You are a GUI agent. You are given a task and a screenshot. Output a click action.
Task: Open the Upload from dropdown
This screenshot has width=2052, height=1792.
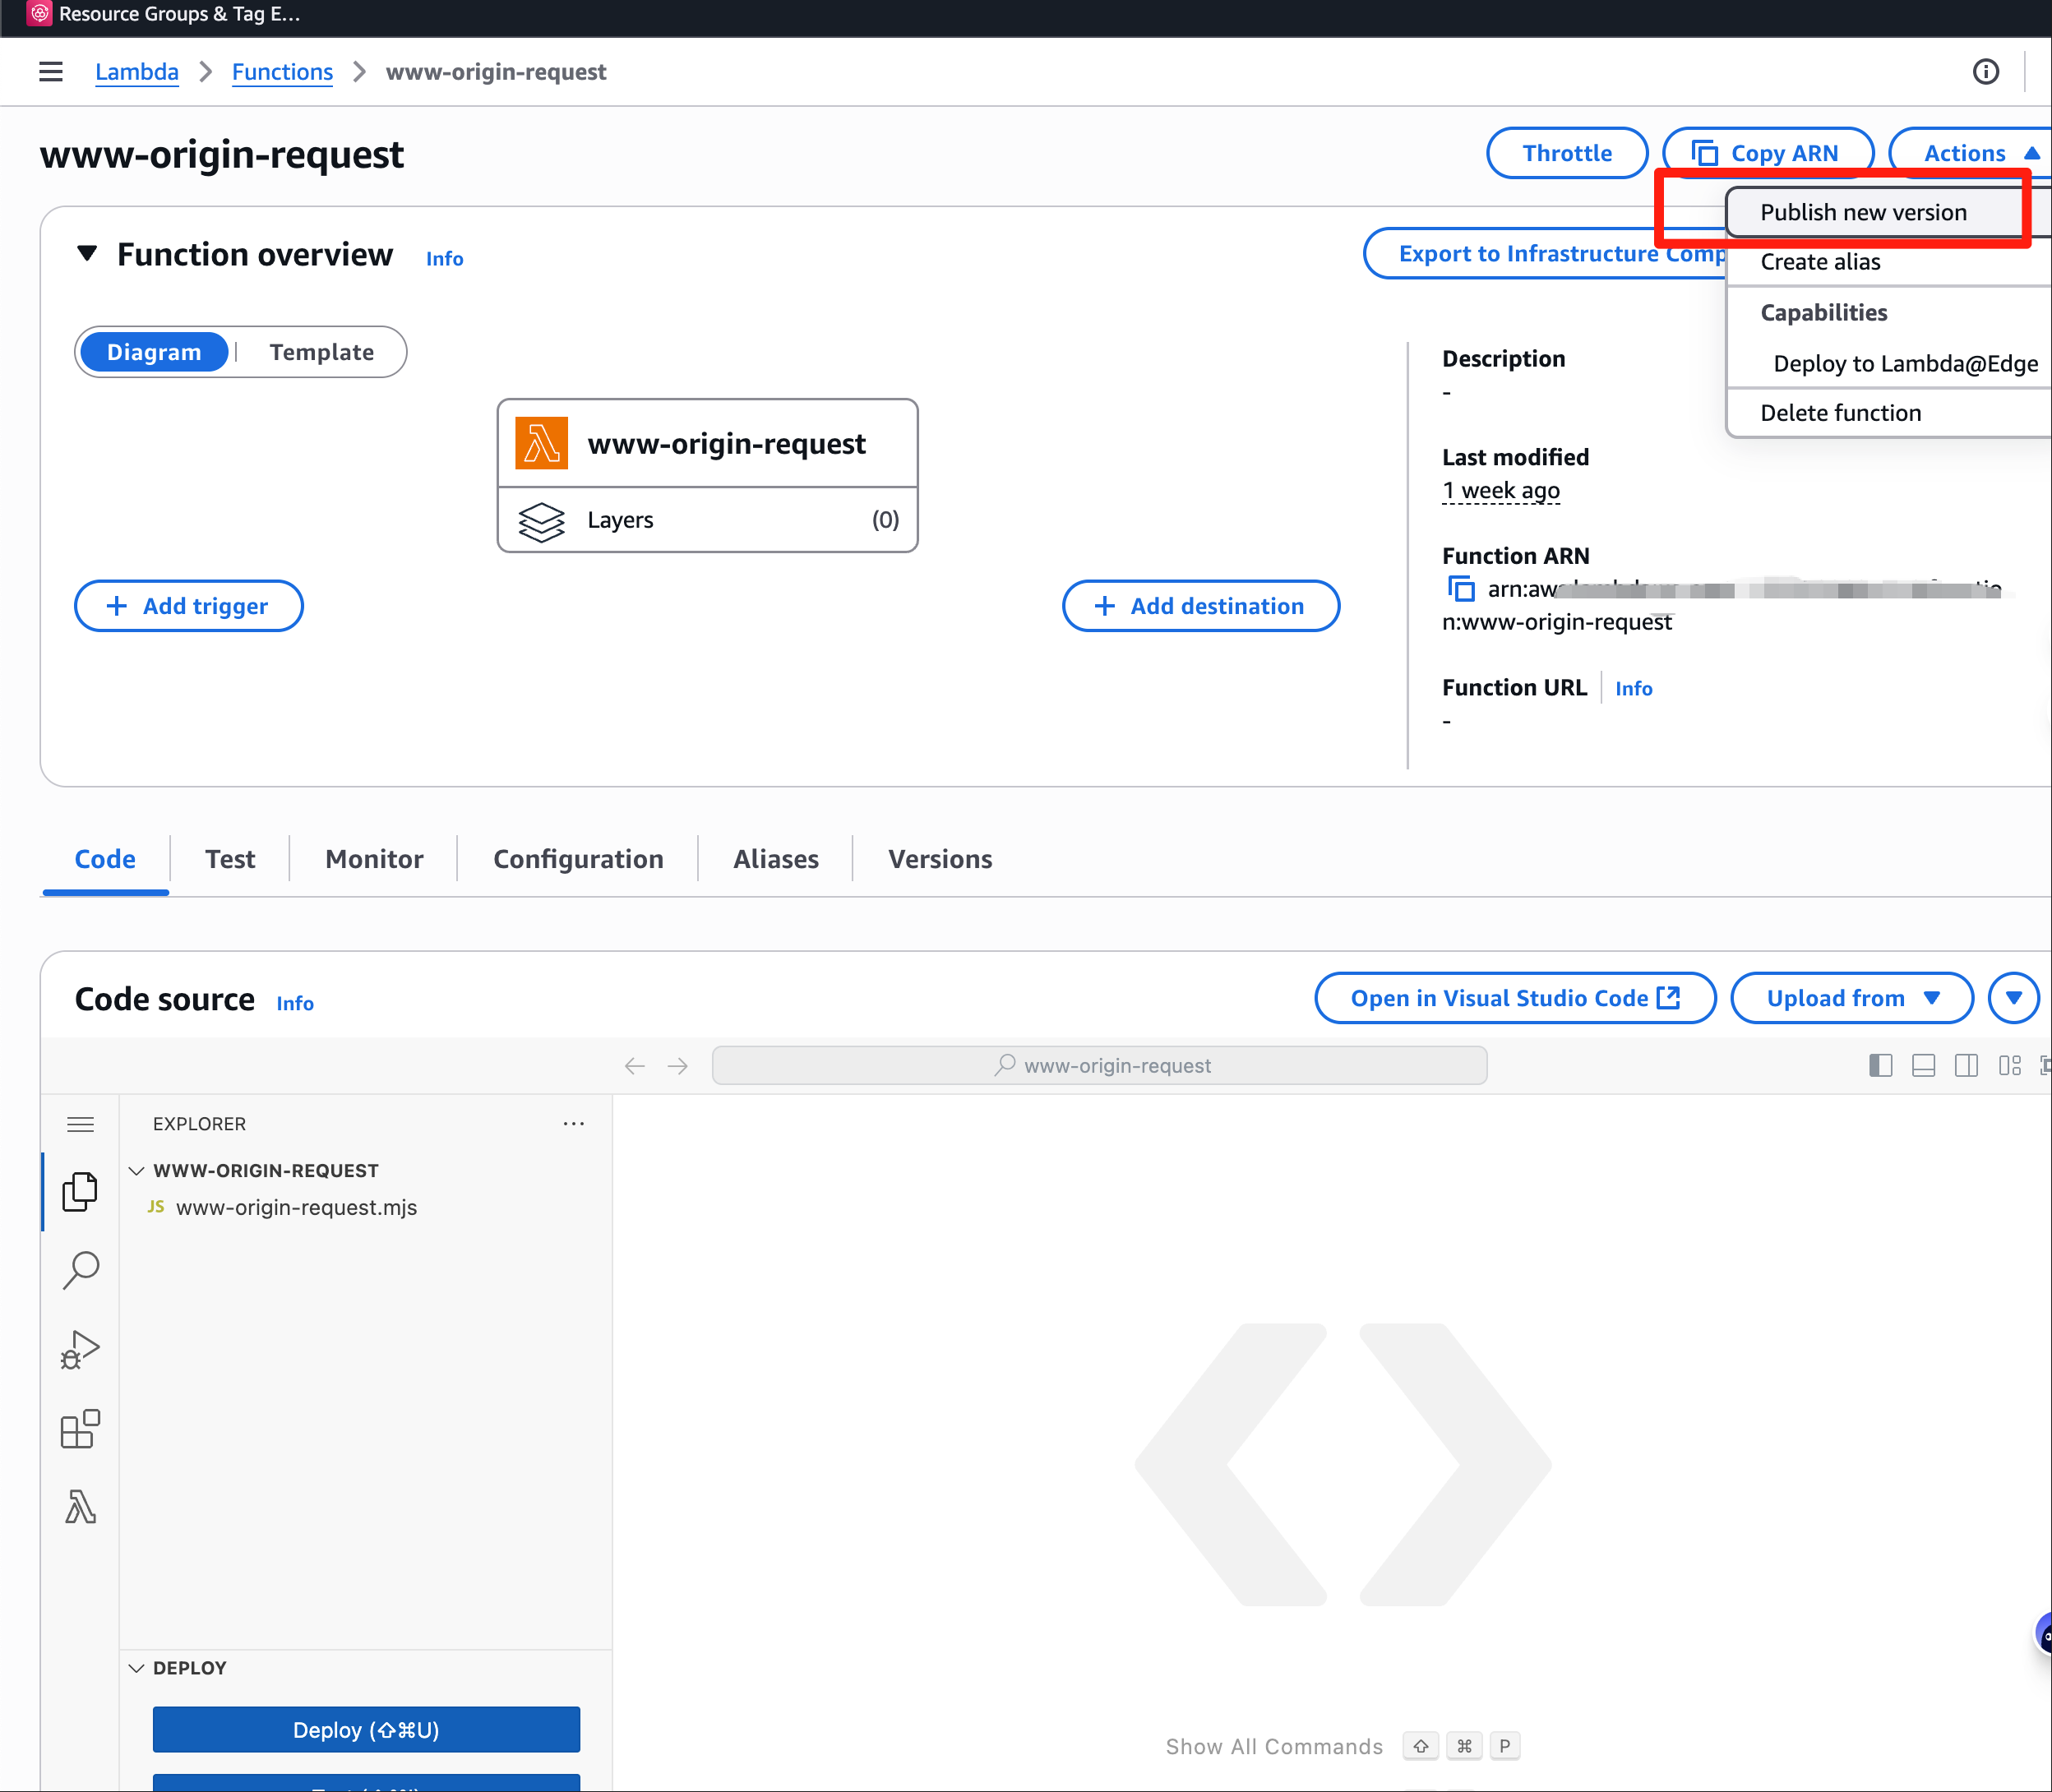tap(1851, 998)
